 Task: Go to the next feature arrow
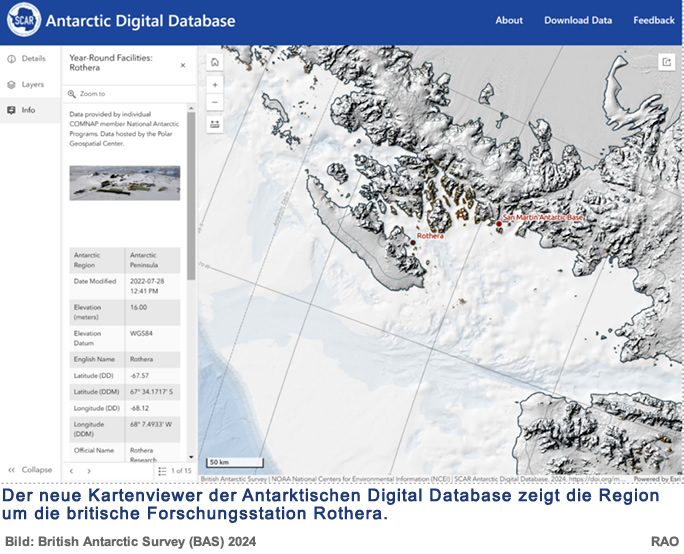pyautogui.click(x=88, y=470)
